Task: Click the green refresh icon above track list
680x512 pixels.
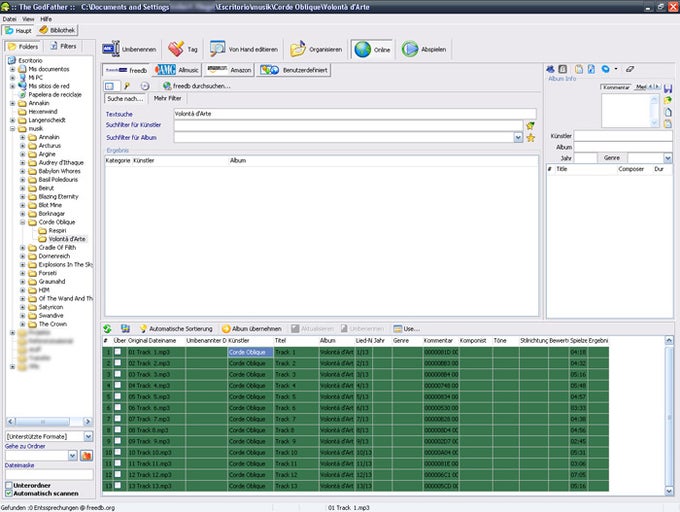Action: (x=108, y=329)
